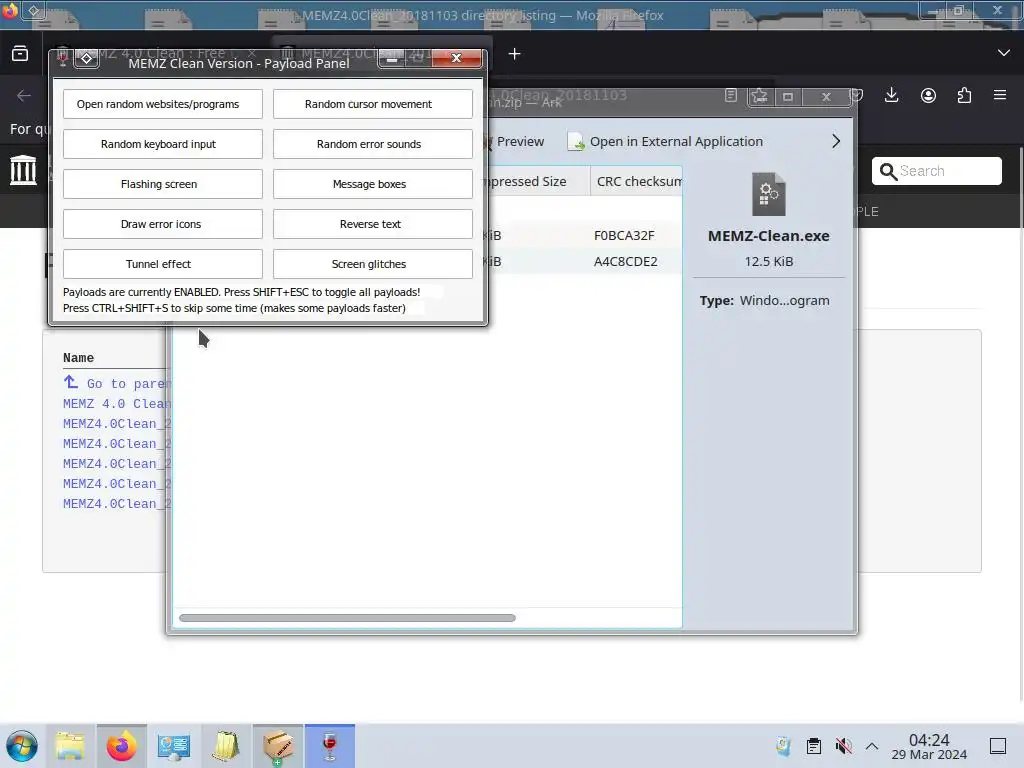Image resolution: width=1024 pixels, height=768 pixels.
Task: Select the A4C8CDE2 checksum row in Ark
Action: [x=584, y=261]
